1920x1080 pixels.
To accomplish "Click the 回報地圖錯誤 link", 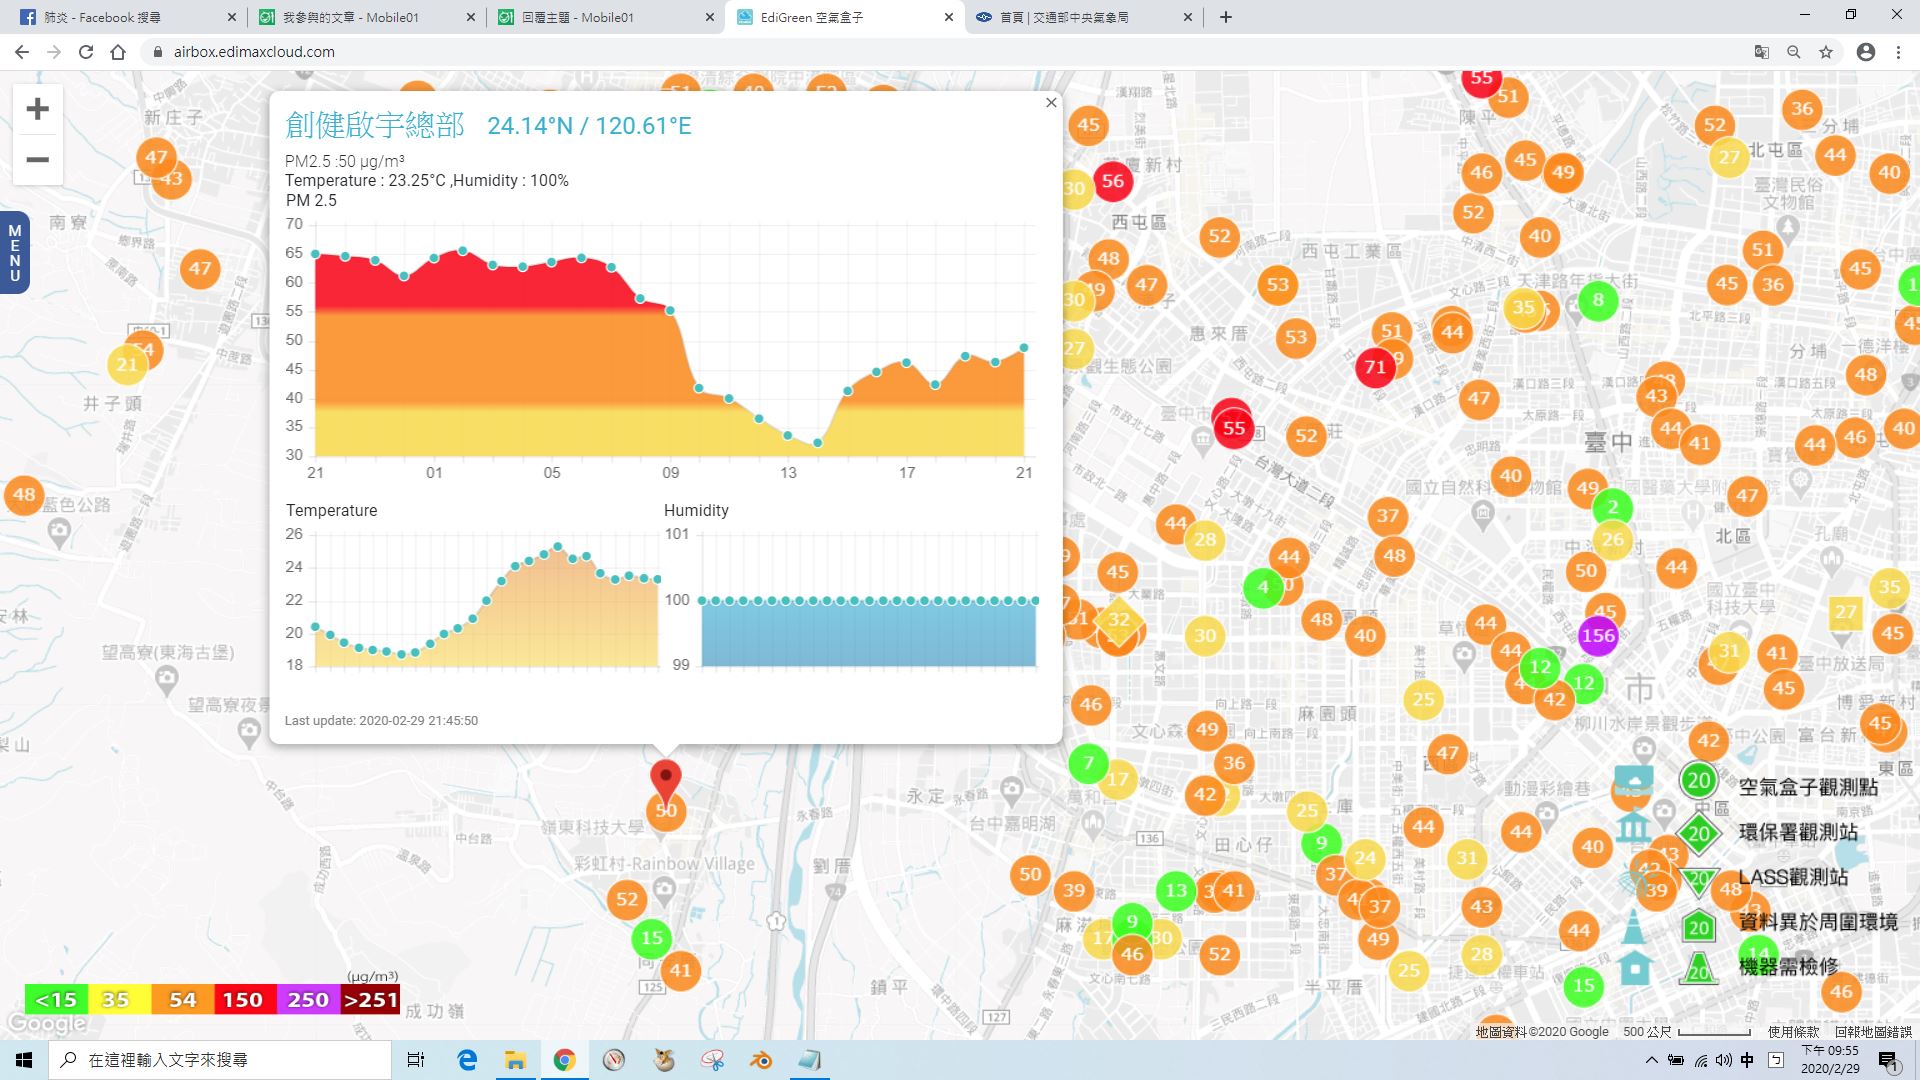I will (x=1872, y=1032).
